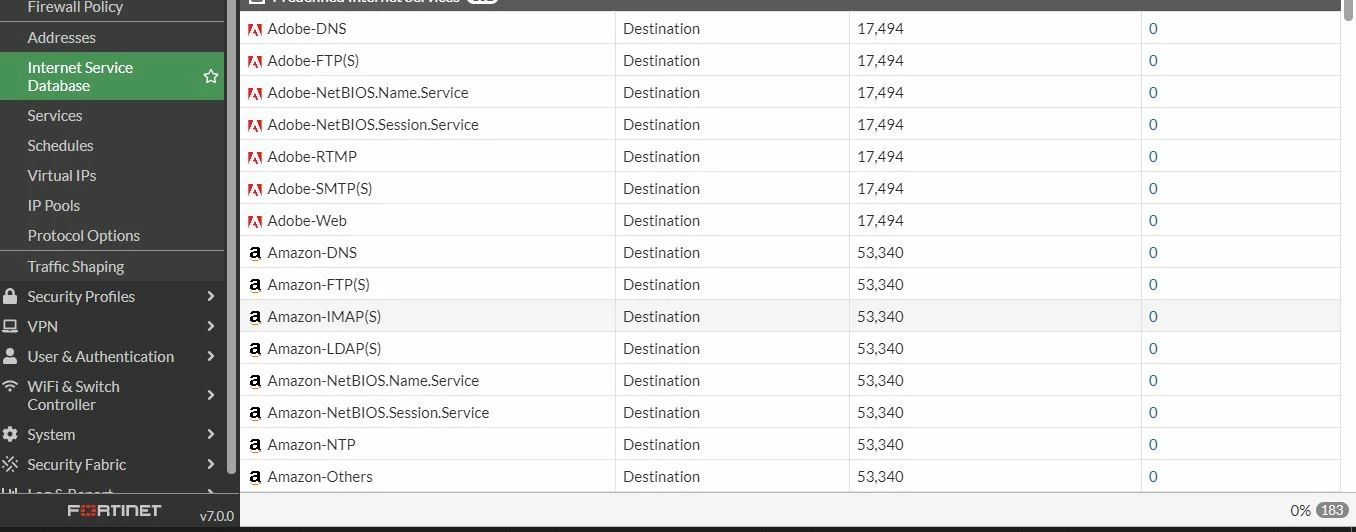
Task: Open reference count 0 for Adobe-DNS
Action: 1153,29
